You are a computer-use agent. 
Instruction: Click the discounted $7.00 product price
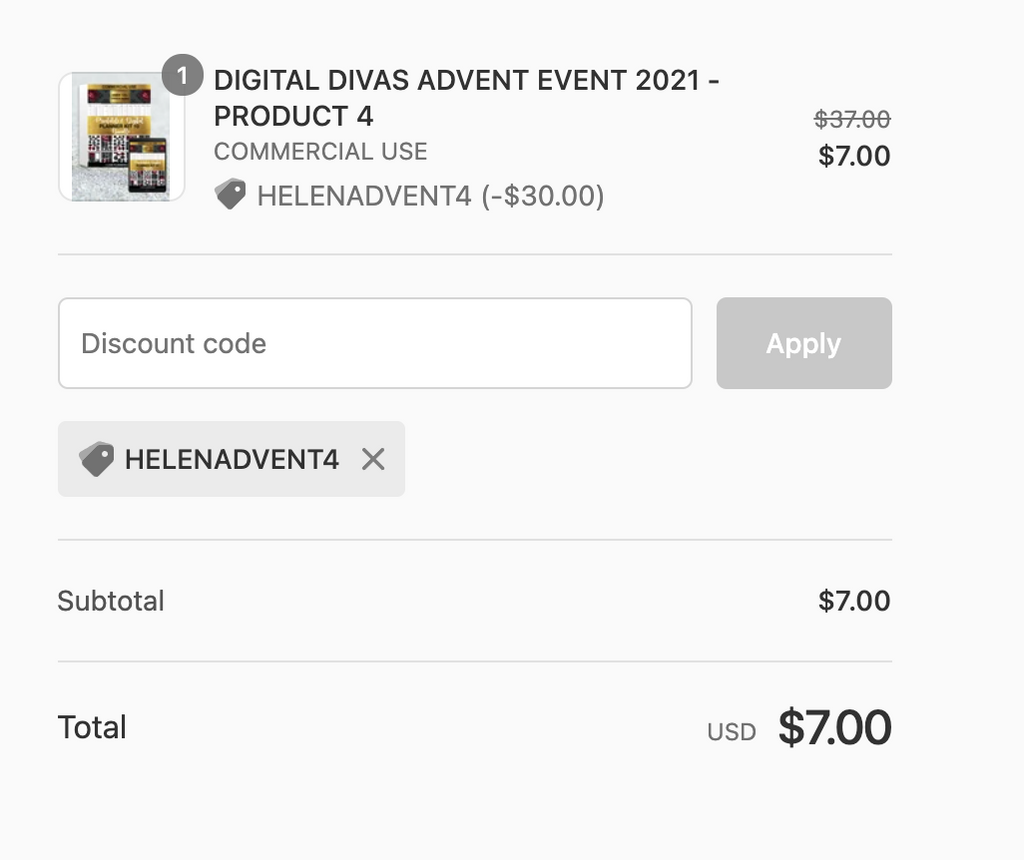click(854, 156)
